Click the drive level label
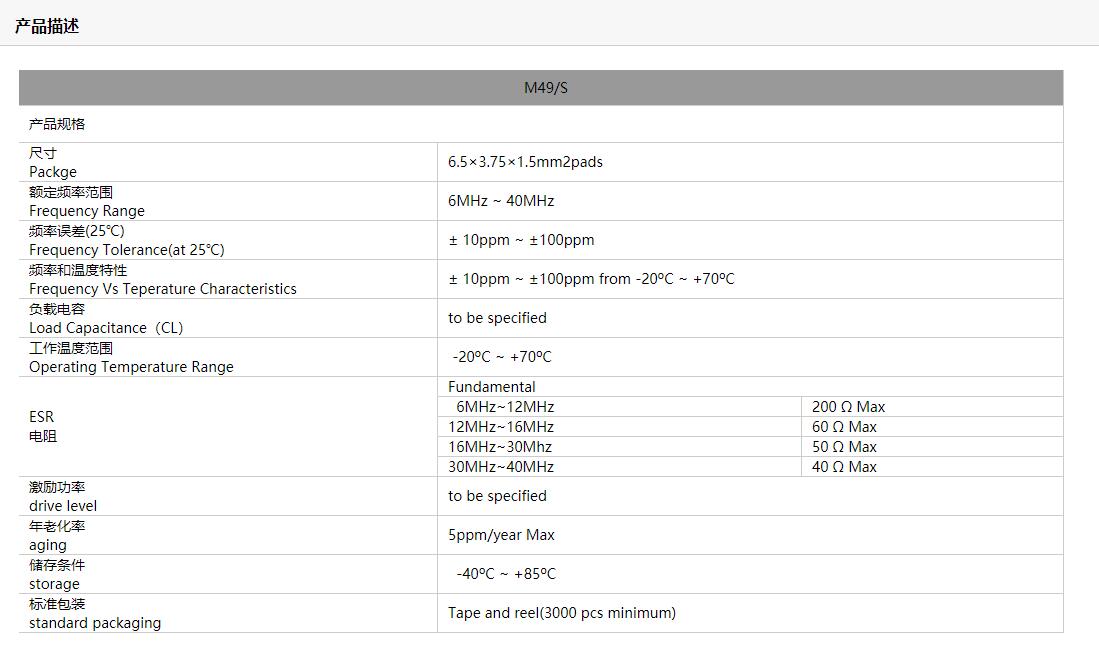1099x648 pixels. pyautogui.click(x=63, y=506)
